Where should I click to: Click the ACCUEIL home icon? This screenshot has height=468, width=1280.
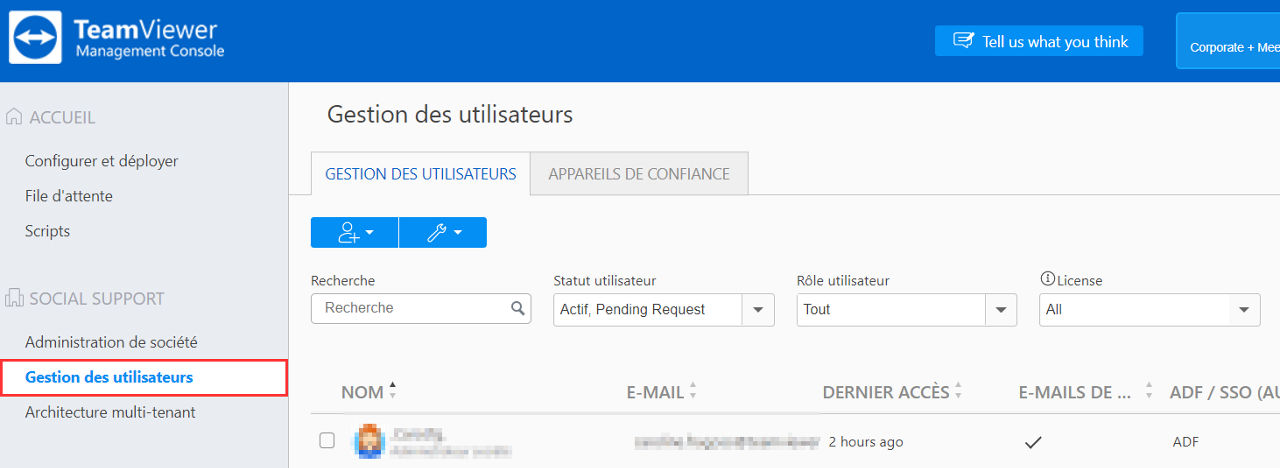pyautogui.click(x=14, y=117)
